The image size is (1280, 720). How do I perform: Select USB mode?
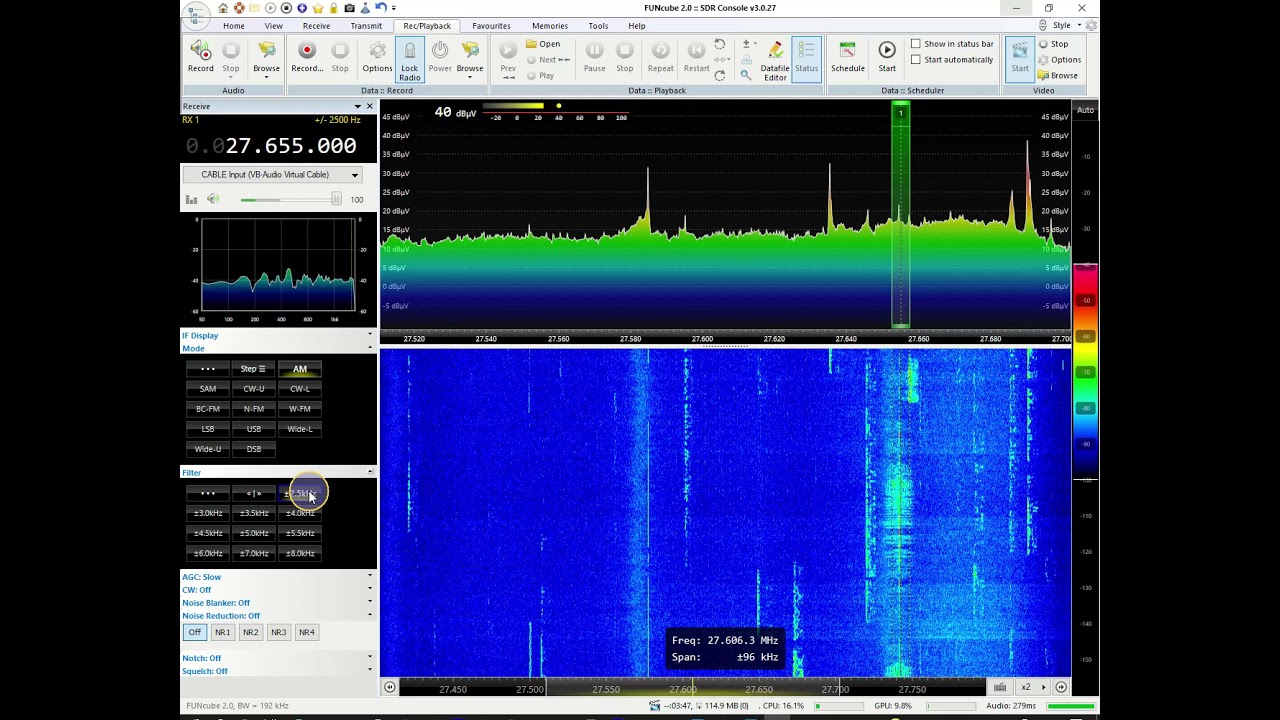point(254,429)
